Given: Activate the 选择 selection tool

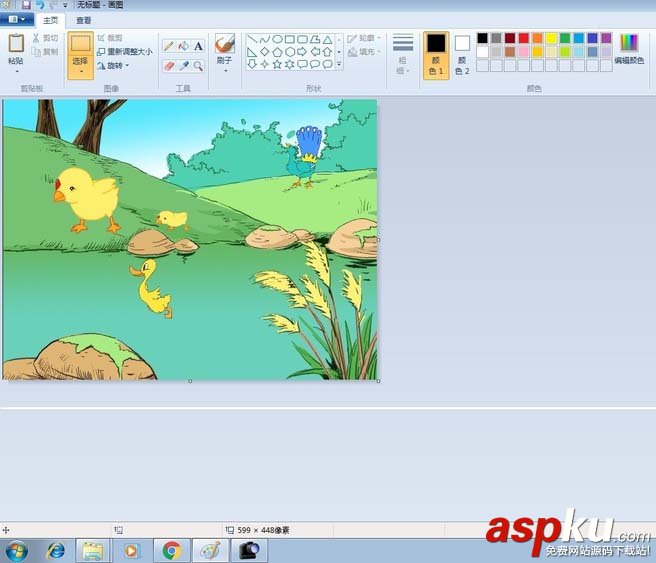Looking at the screenshot, I should 80,44.
